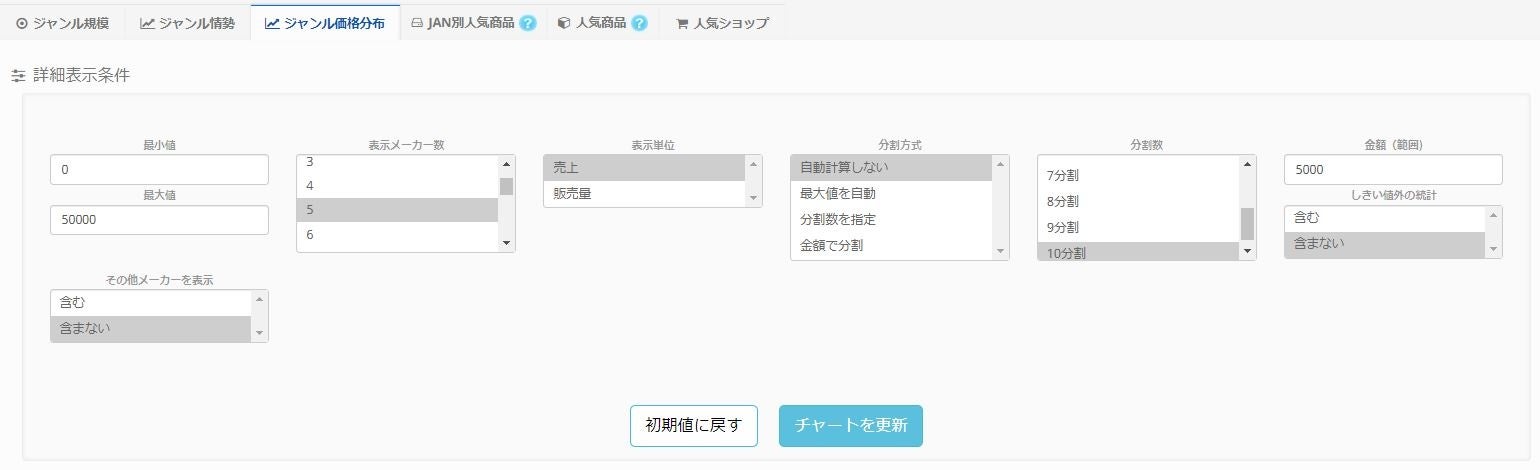Click help icon beside JAN別人気商品 tab
The image size is (1540, 470).
(x=528, y=23)
